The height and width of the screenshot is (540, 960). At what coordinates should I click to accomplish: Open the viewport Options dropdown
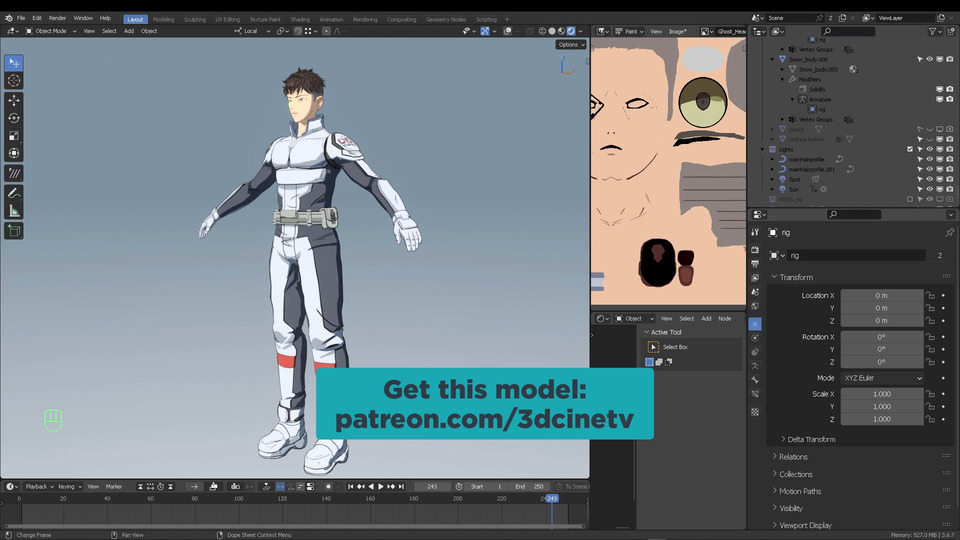tap(571, 45)
